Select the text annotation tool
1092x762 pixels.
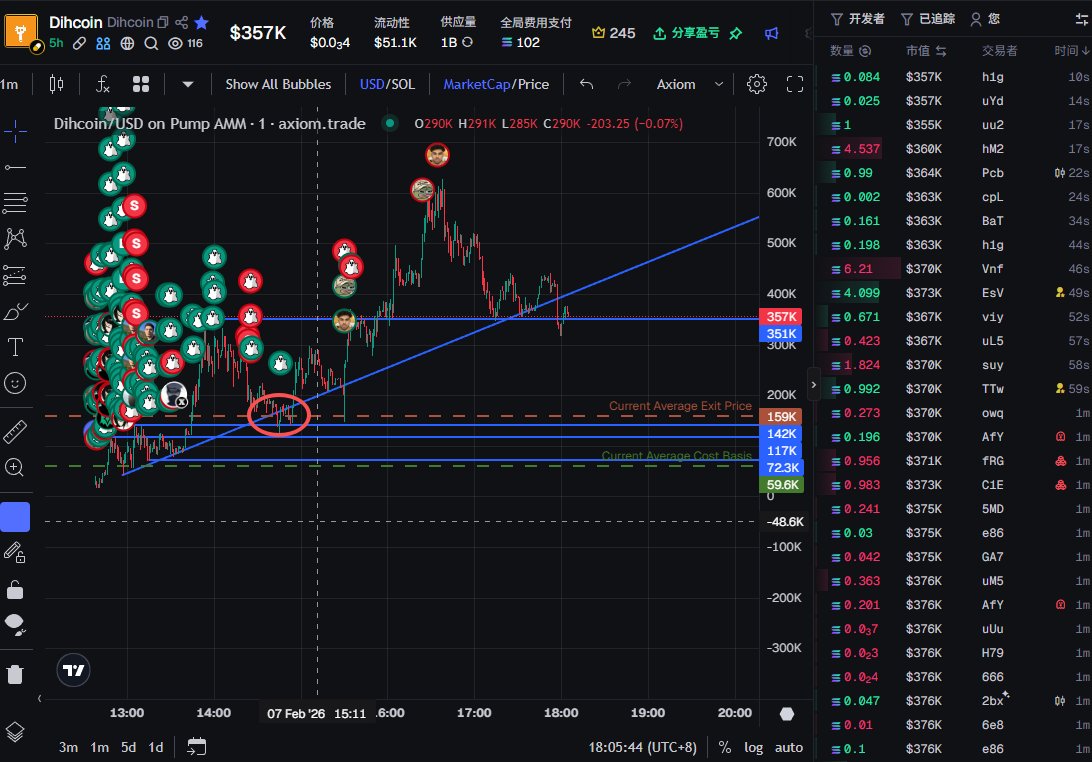[15, 347]
